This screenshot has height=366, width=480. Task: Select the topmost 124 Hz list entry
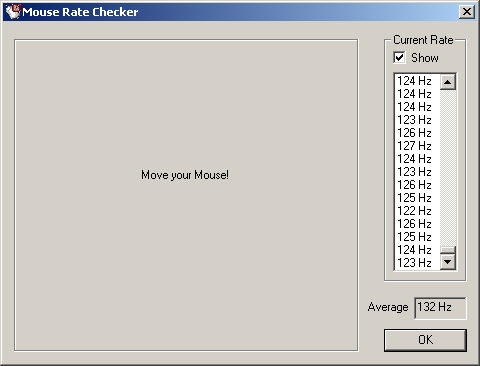(414, 81)
